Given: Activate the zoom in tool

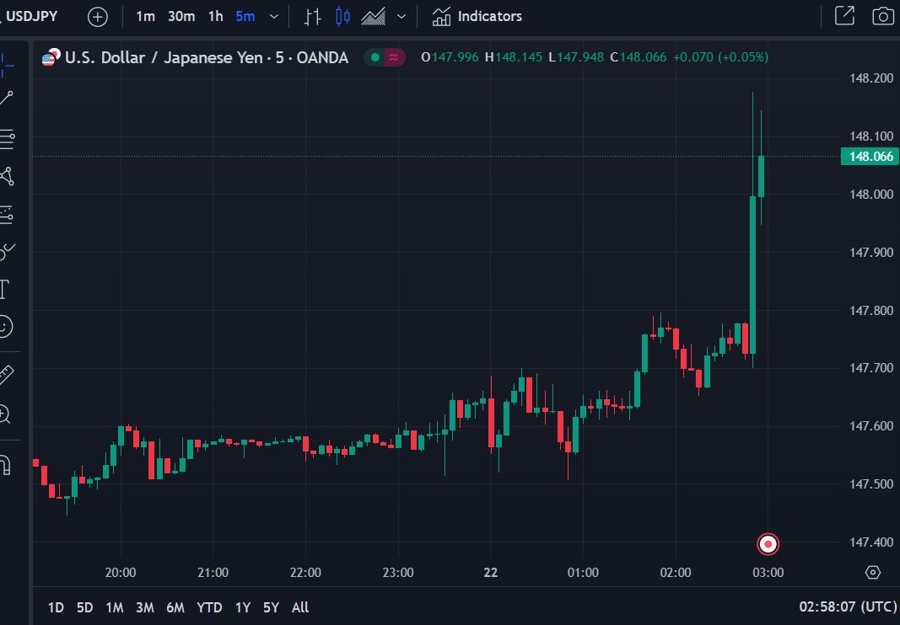Looking at the screenshot, I should (5, 414).
